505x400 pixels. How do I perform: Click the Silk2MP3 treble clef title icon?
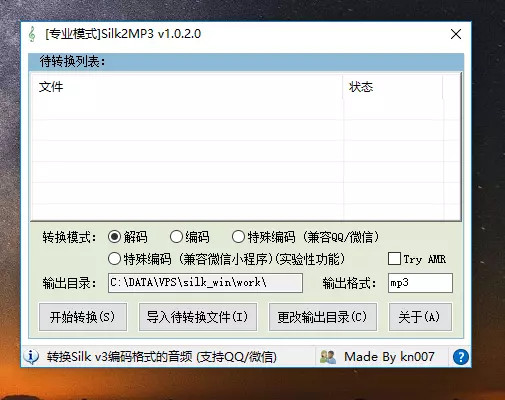(x=32, y=34)
